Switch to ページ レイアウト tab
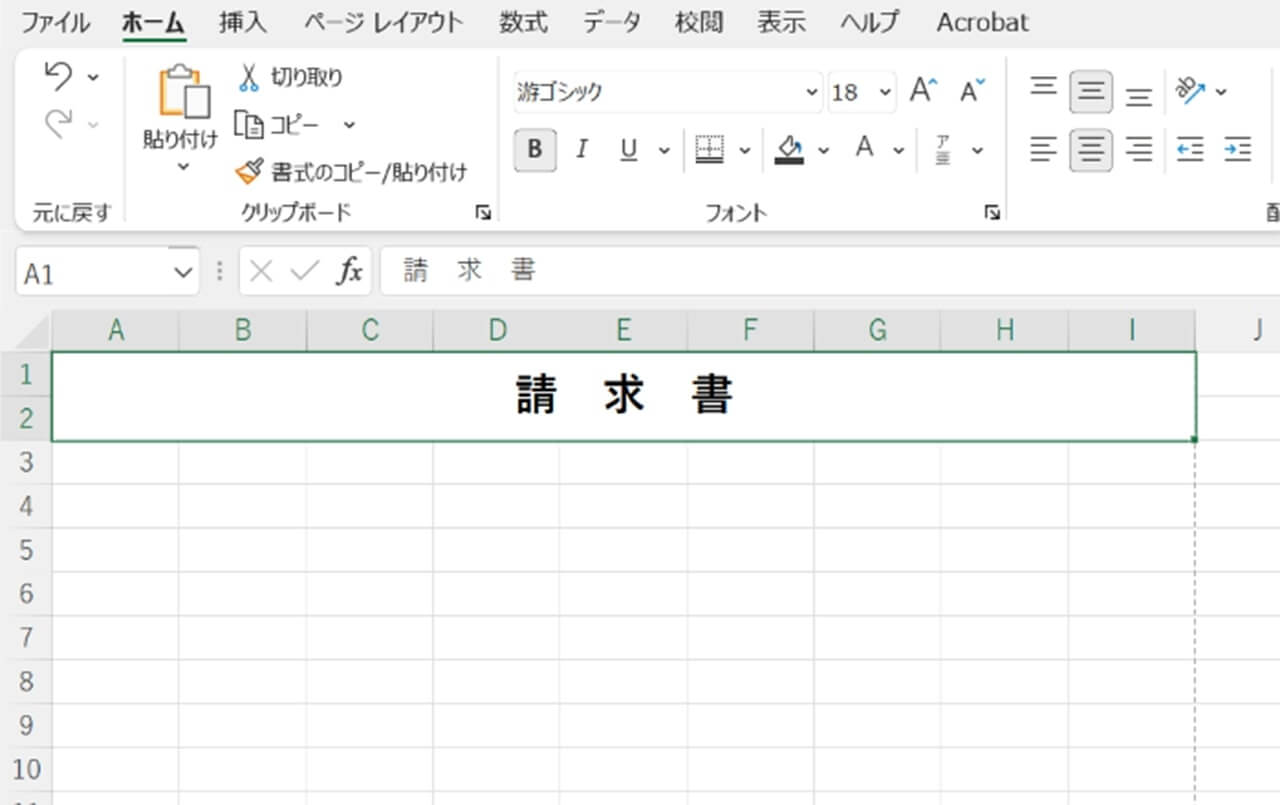The image size is (1280, 805). [384, 22]
